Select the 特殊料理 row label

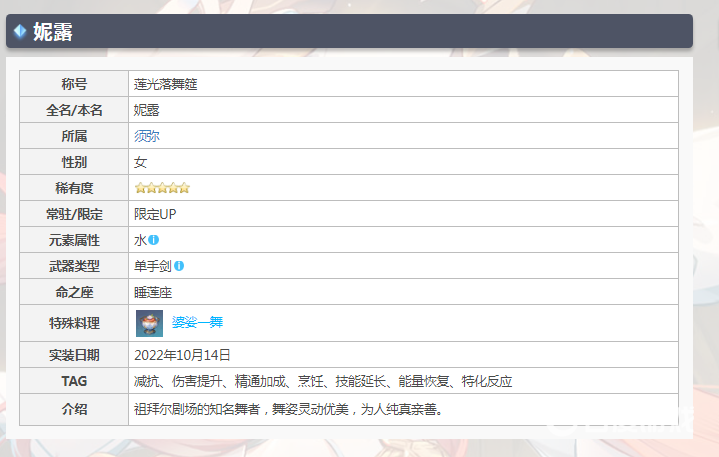pos(74,323)
